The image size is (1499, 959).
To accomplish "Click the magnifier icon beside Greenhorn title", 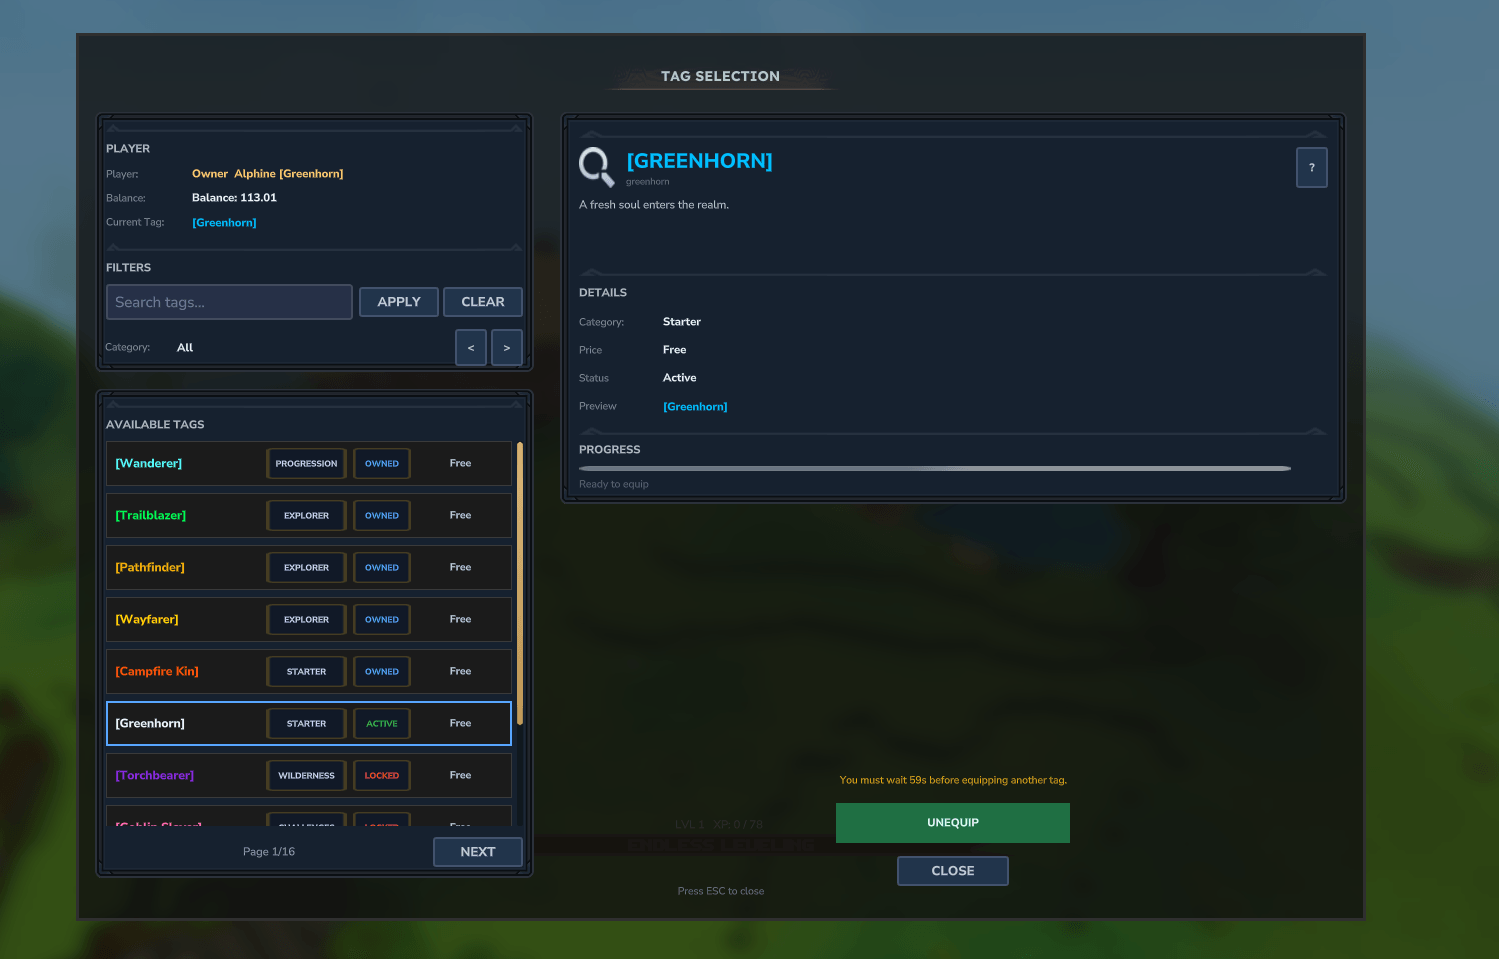I will click(596, 166).
